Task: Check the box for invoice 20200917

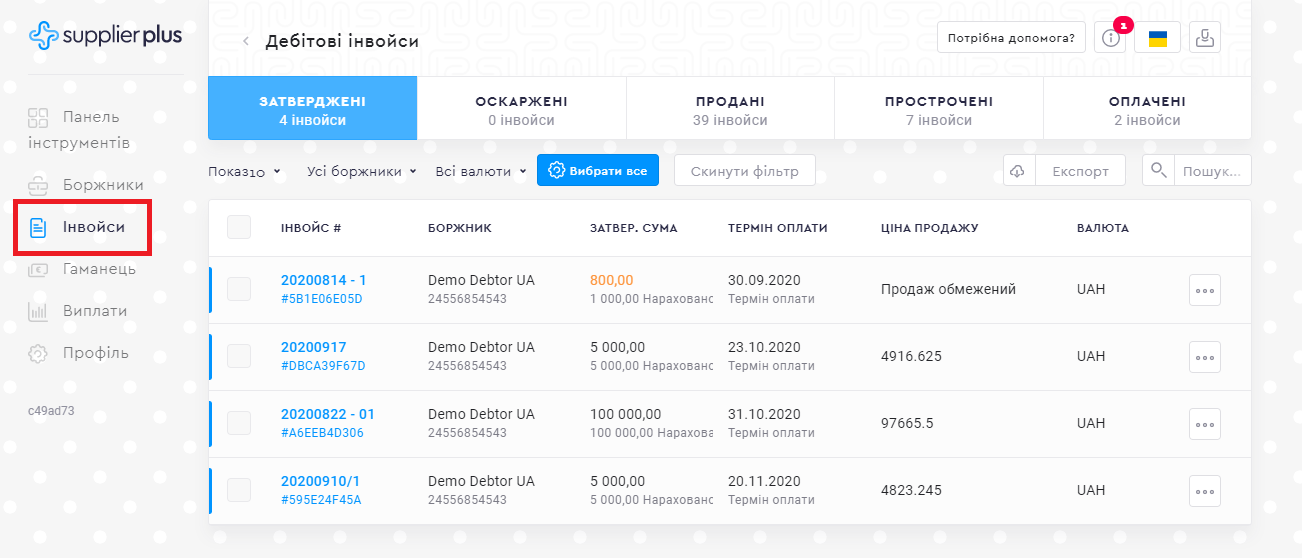Action: click(239, 356)
